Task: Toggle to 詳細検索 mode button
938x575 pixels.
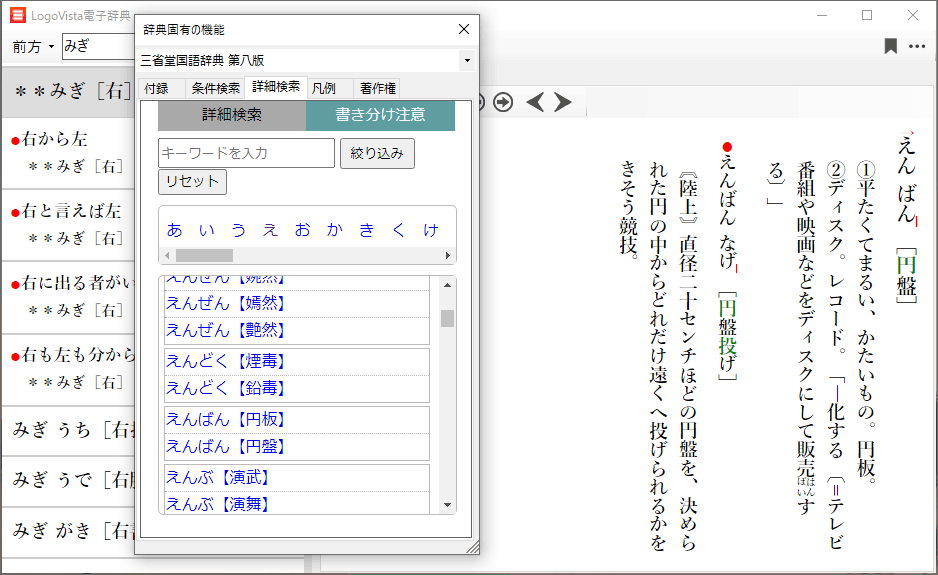Action: (232, 115)
